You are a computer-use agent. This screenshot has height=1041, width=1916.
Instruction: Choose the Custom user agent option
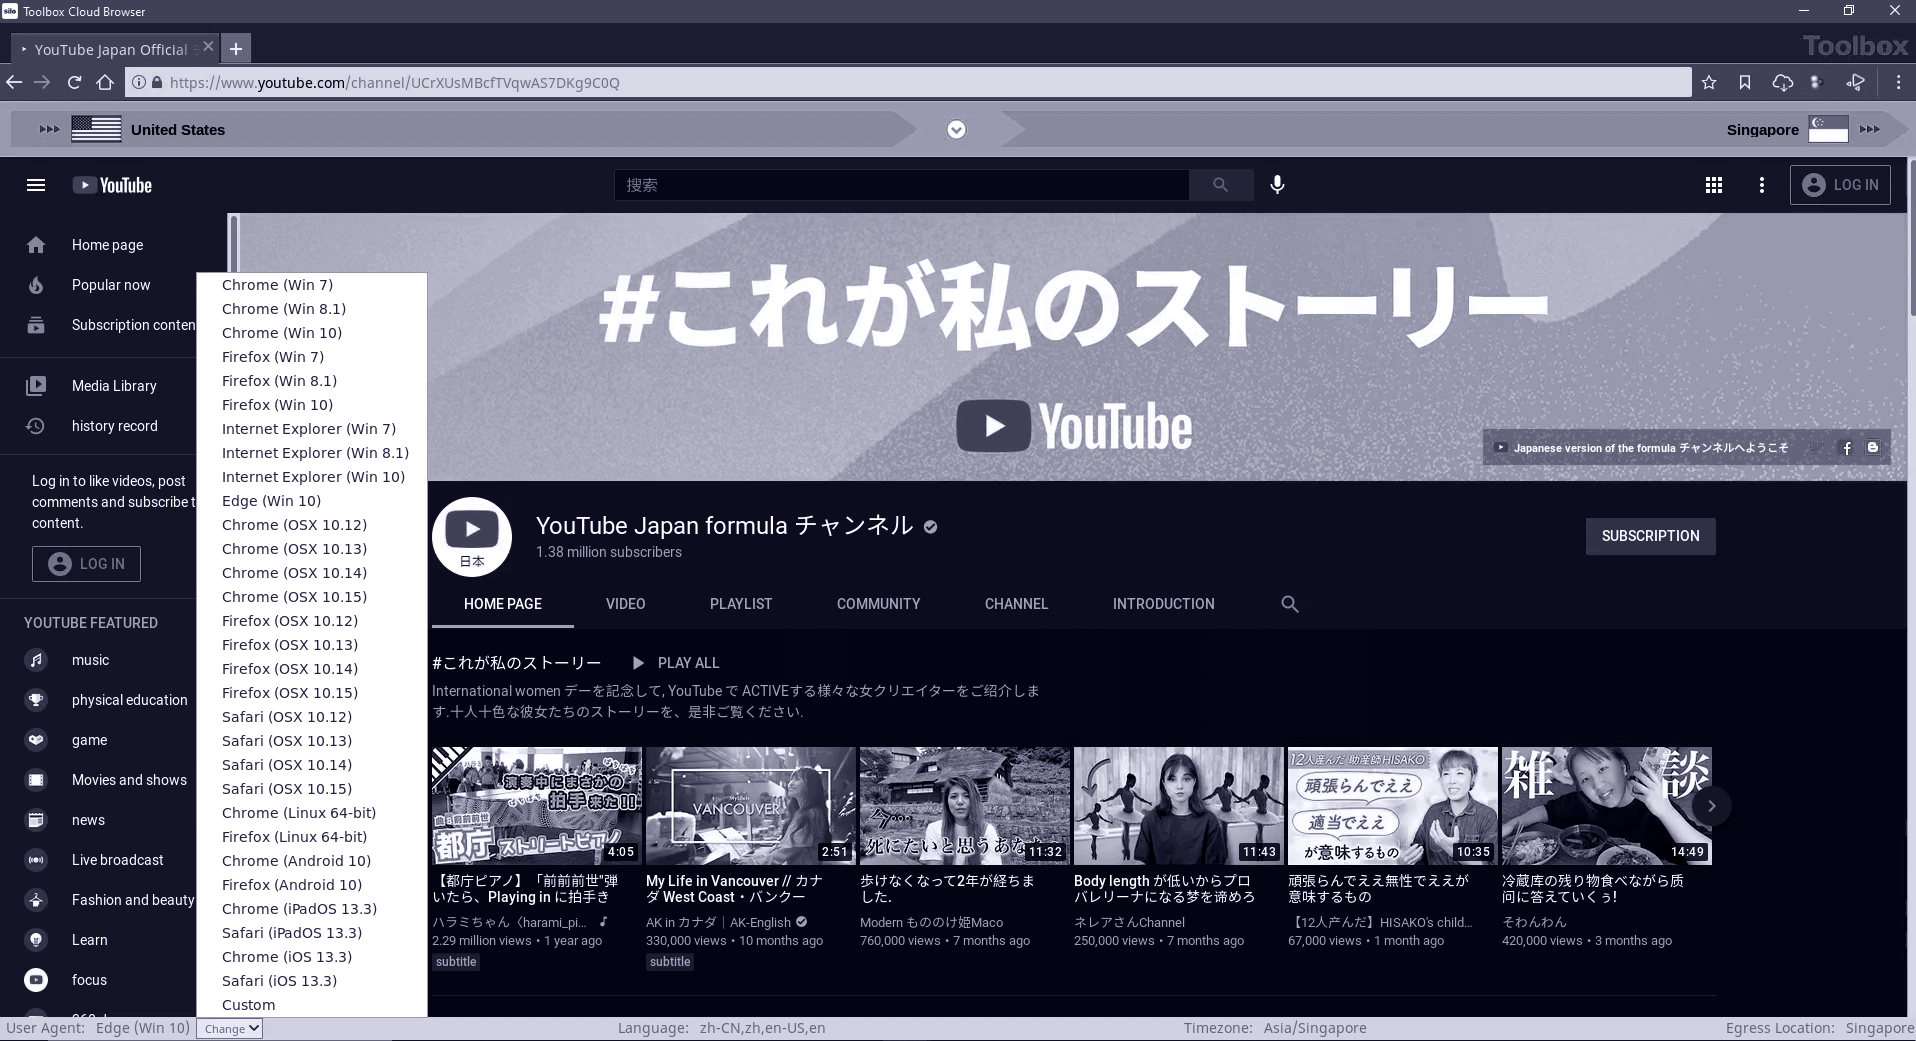(312, 1005)
